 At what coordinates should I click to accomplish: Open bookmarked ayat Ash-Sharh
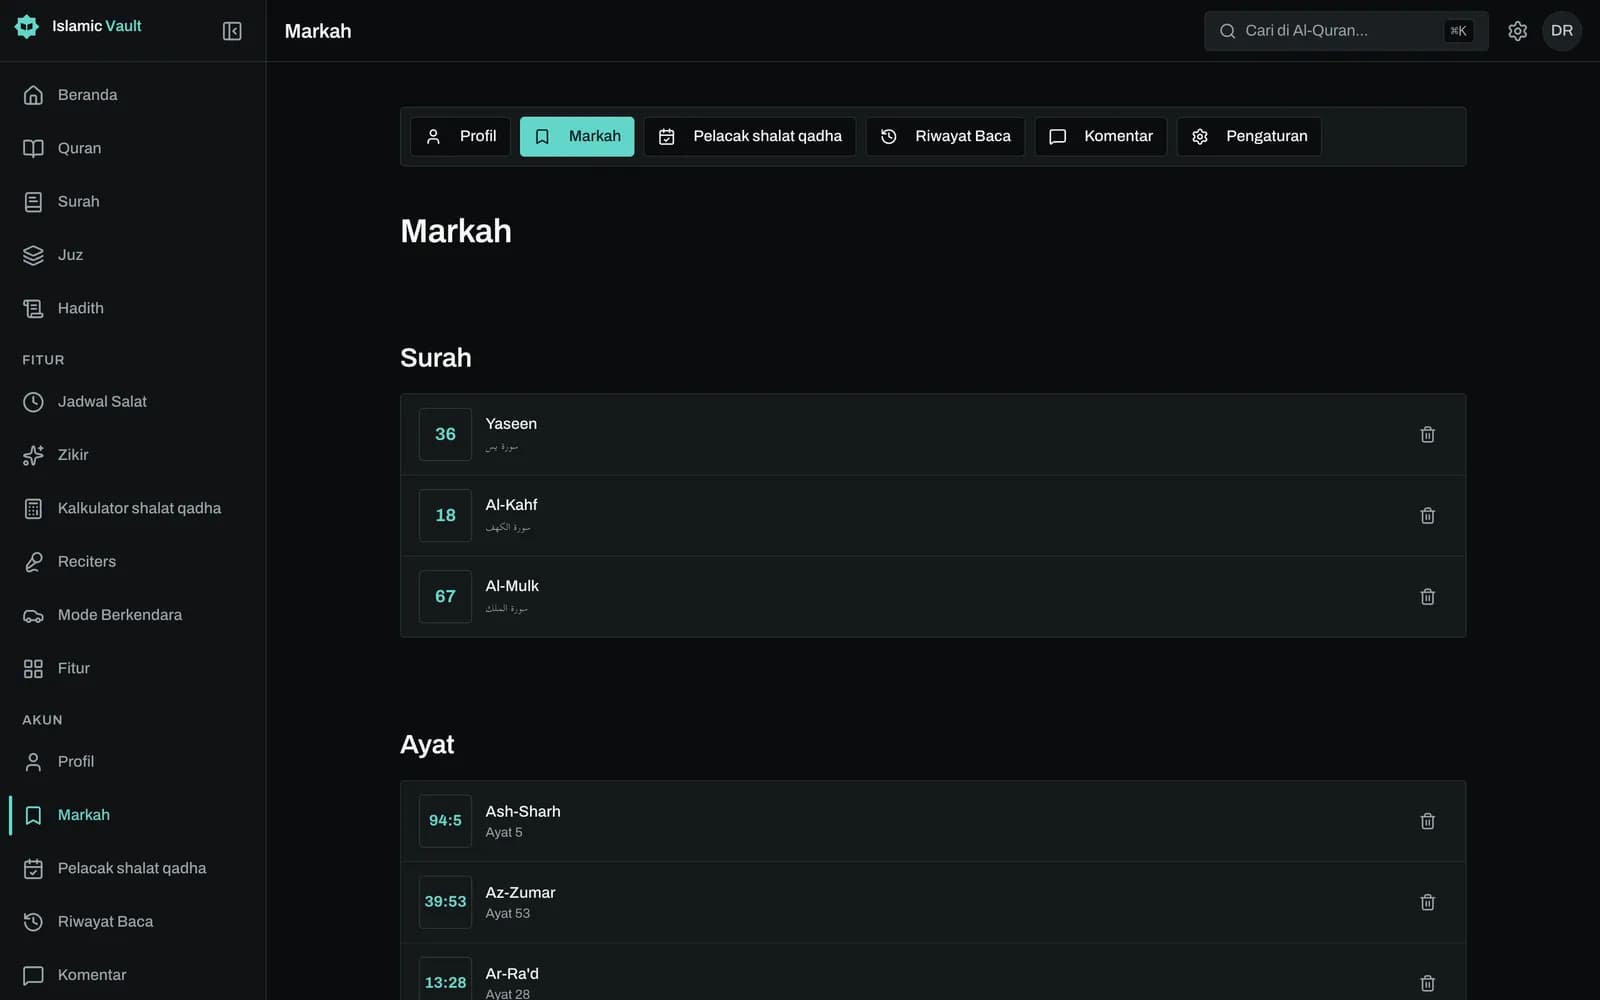pos(933,821)
